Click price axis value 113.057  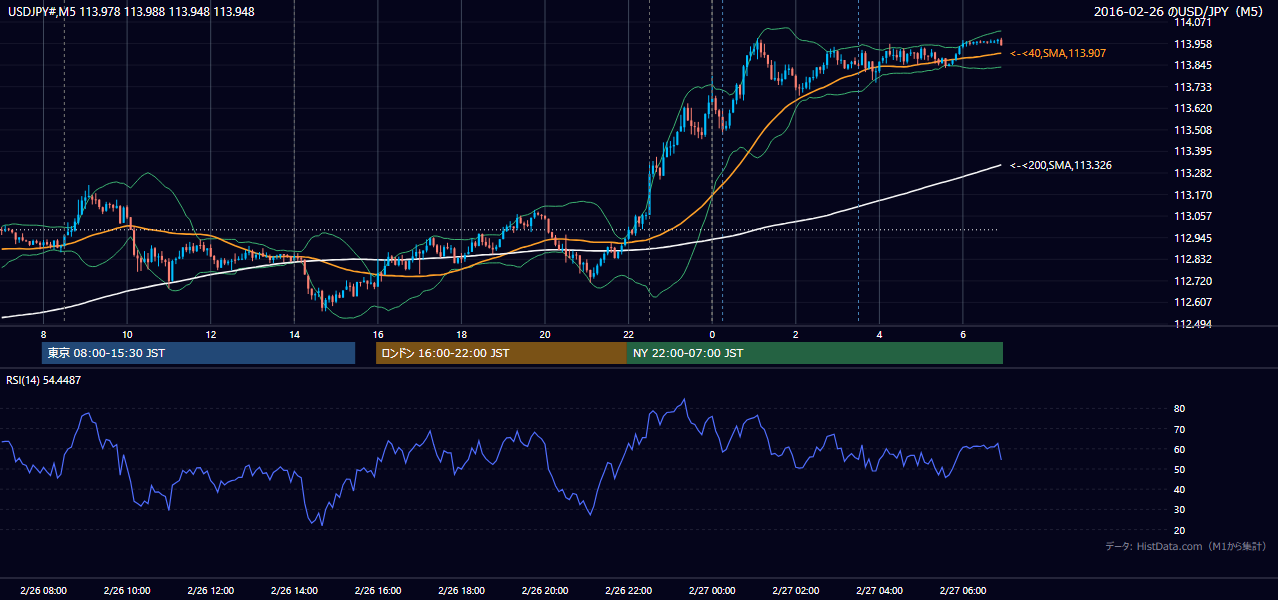click(1193, 216)
